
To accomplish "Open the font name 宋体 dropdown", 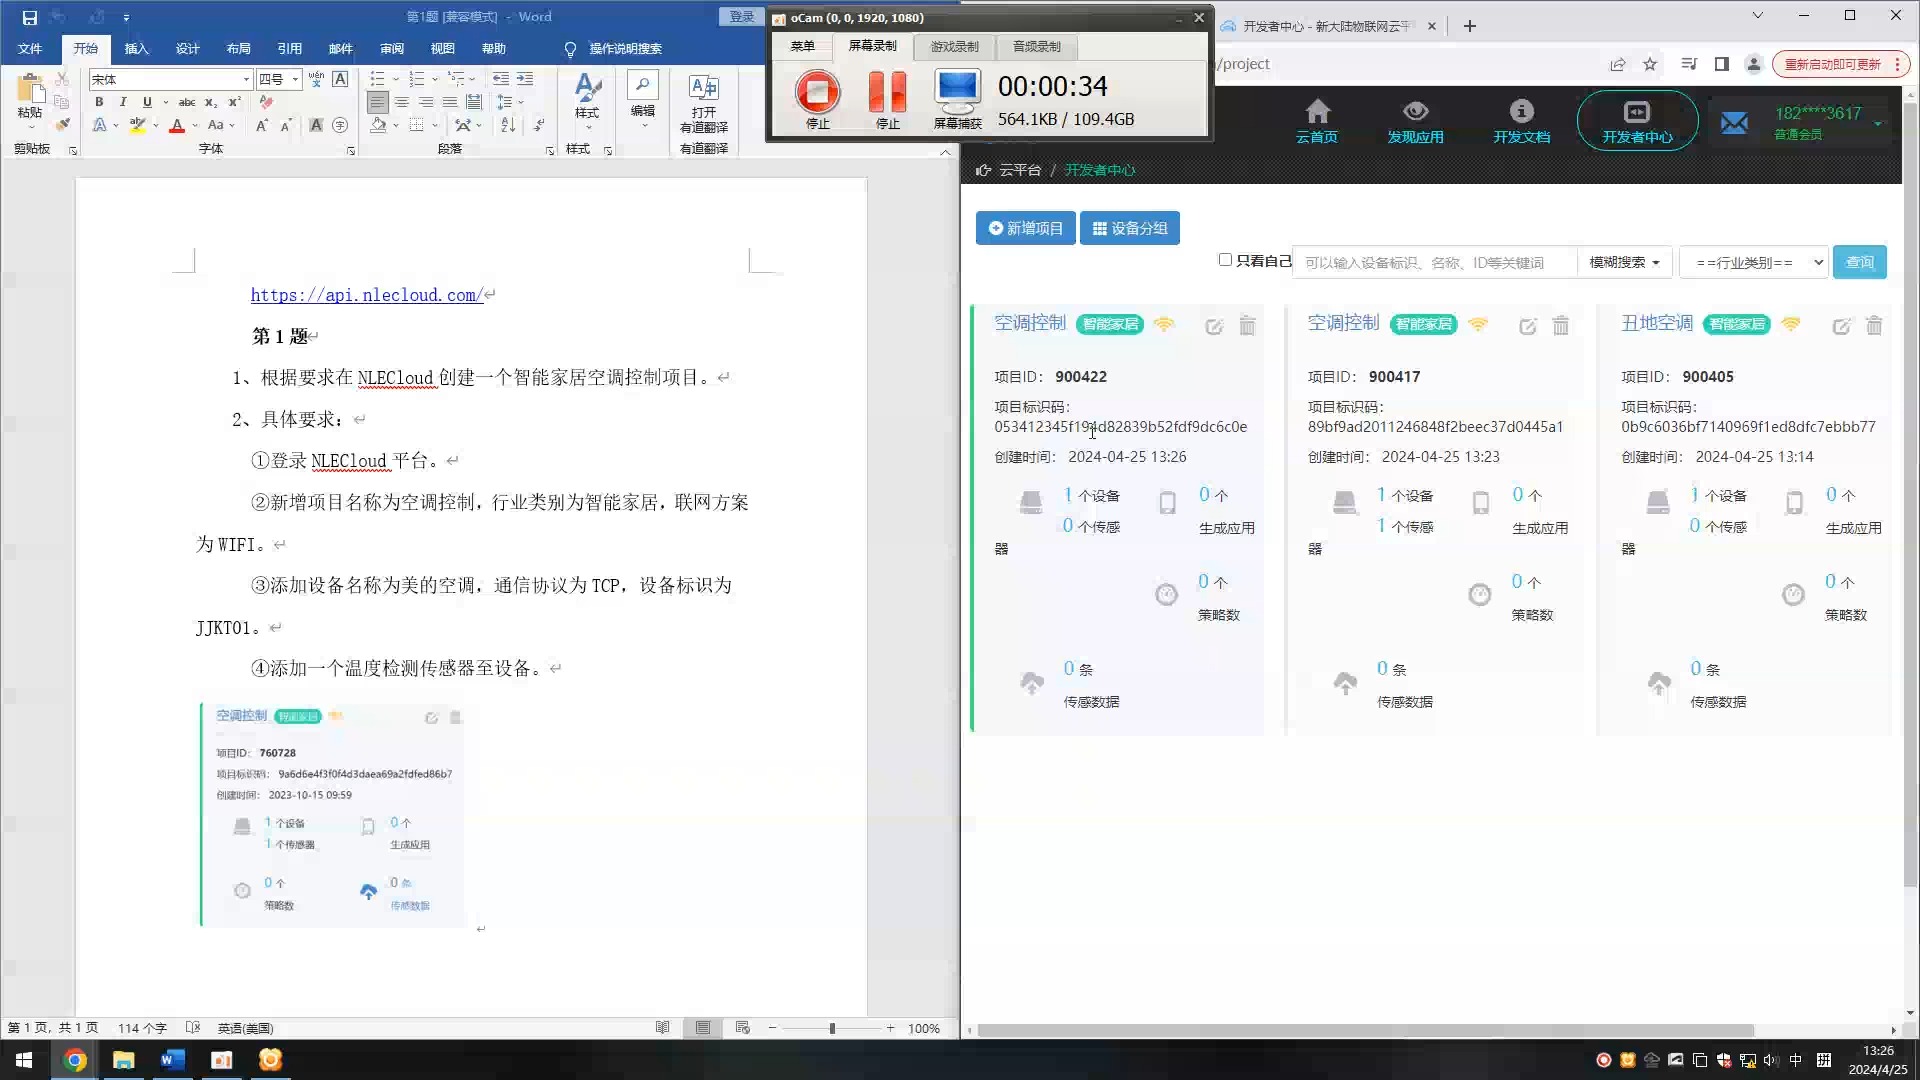I will (246, 79).
